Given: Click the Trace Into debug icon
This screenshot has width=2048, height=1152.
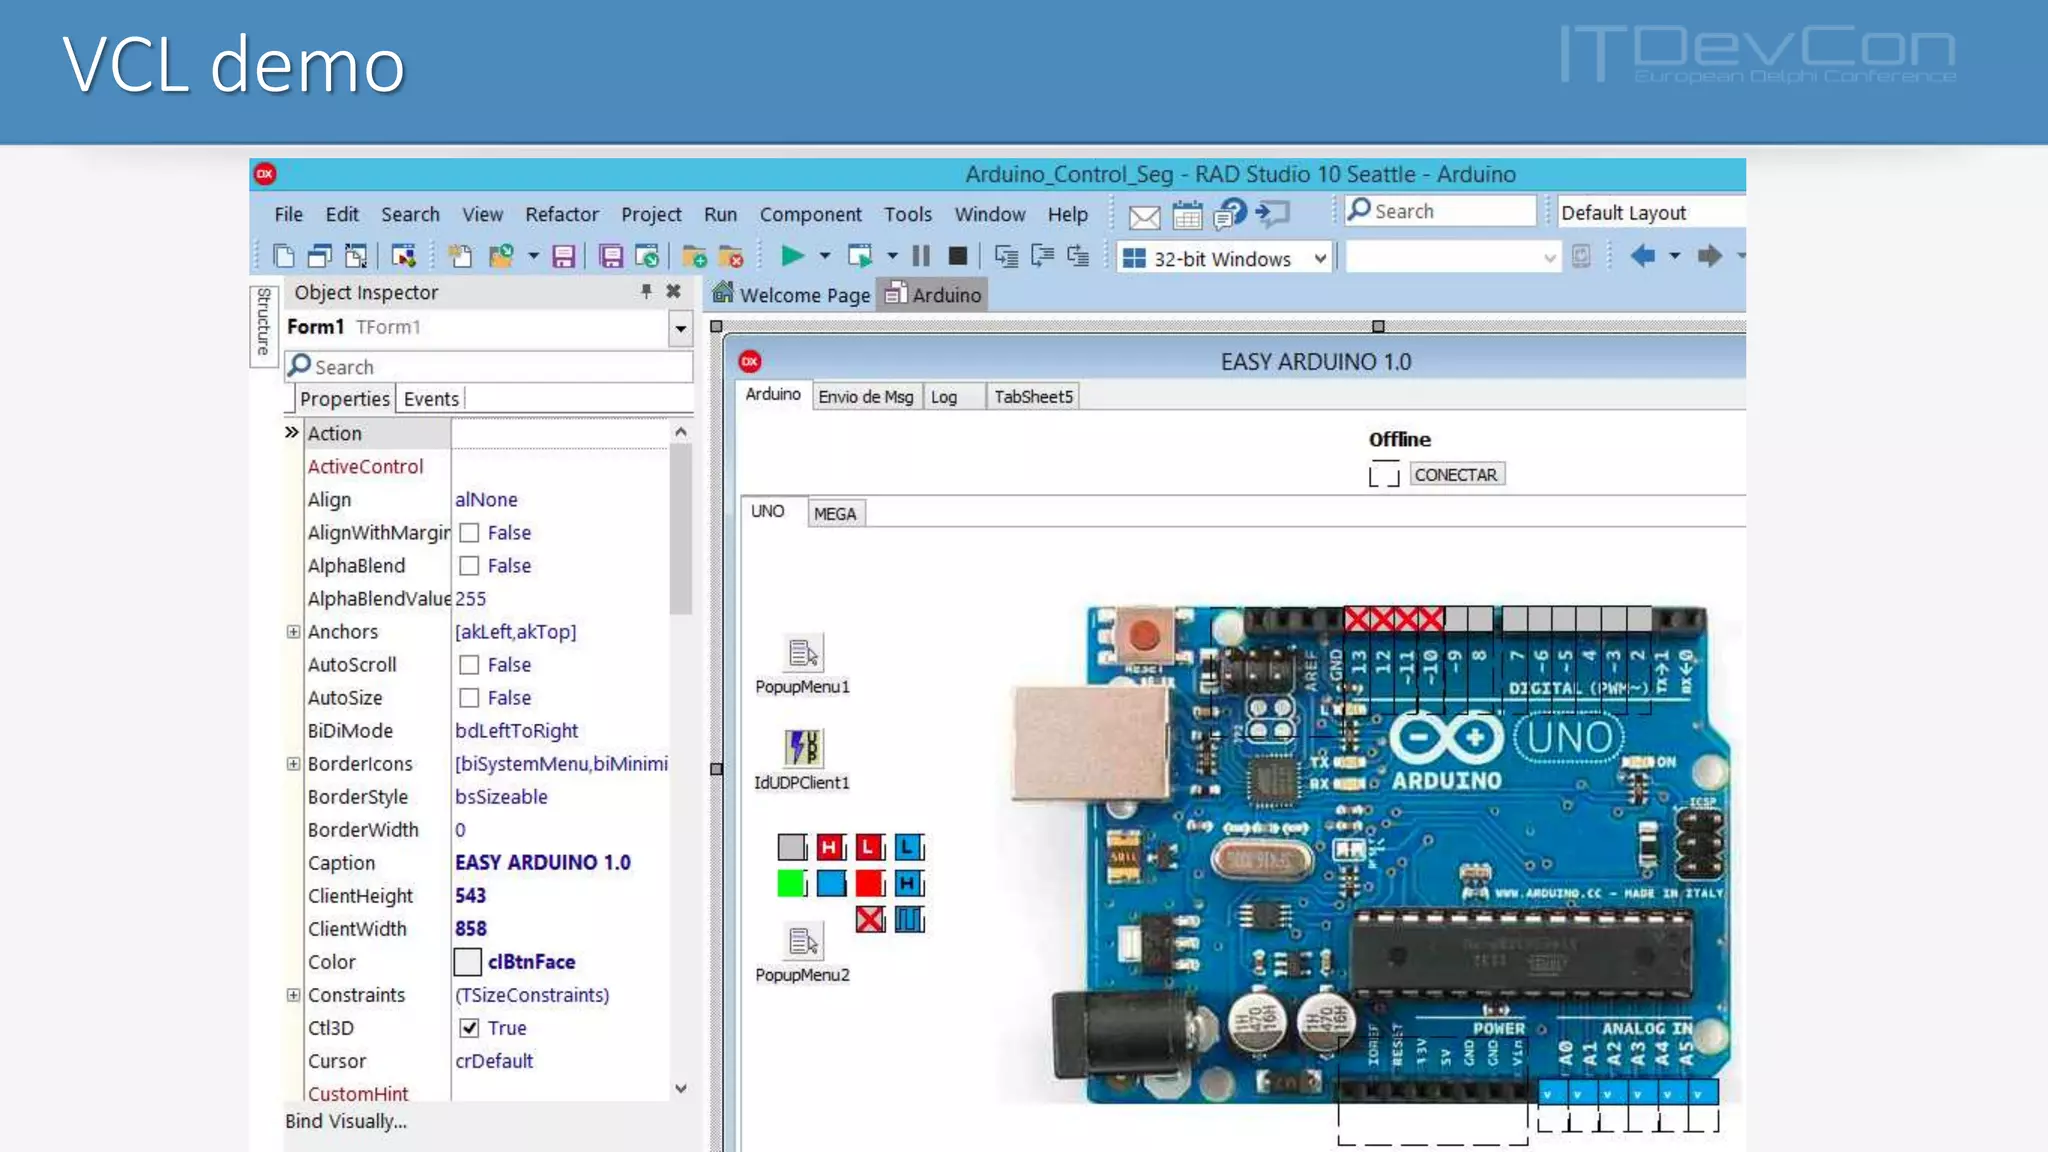Looking at the screenshot, I should pyautogui.click(x=1006, y=257).
